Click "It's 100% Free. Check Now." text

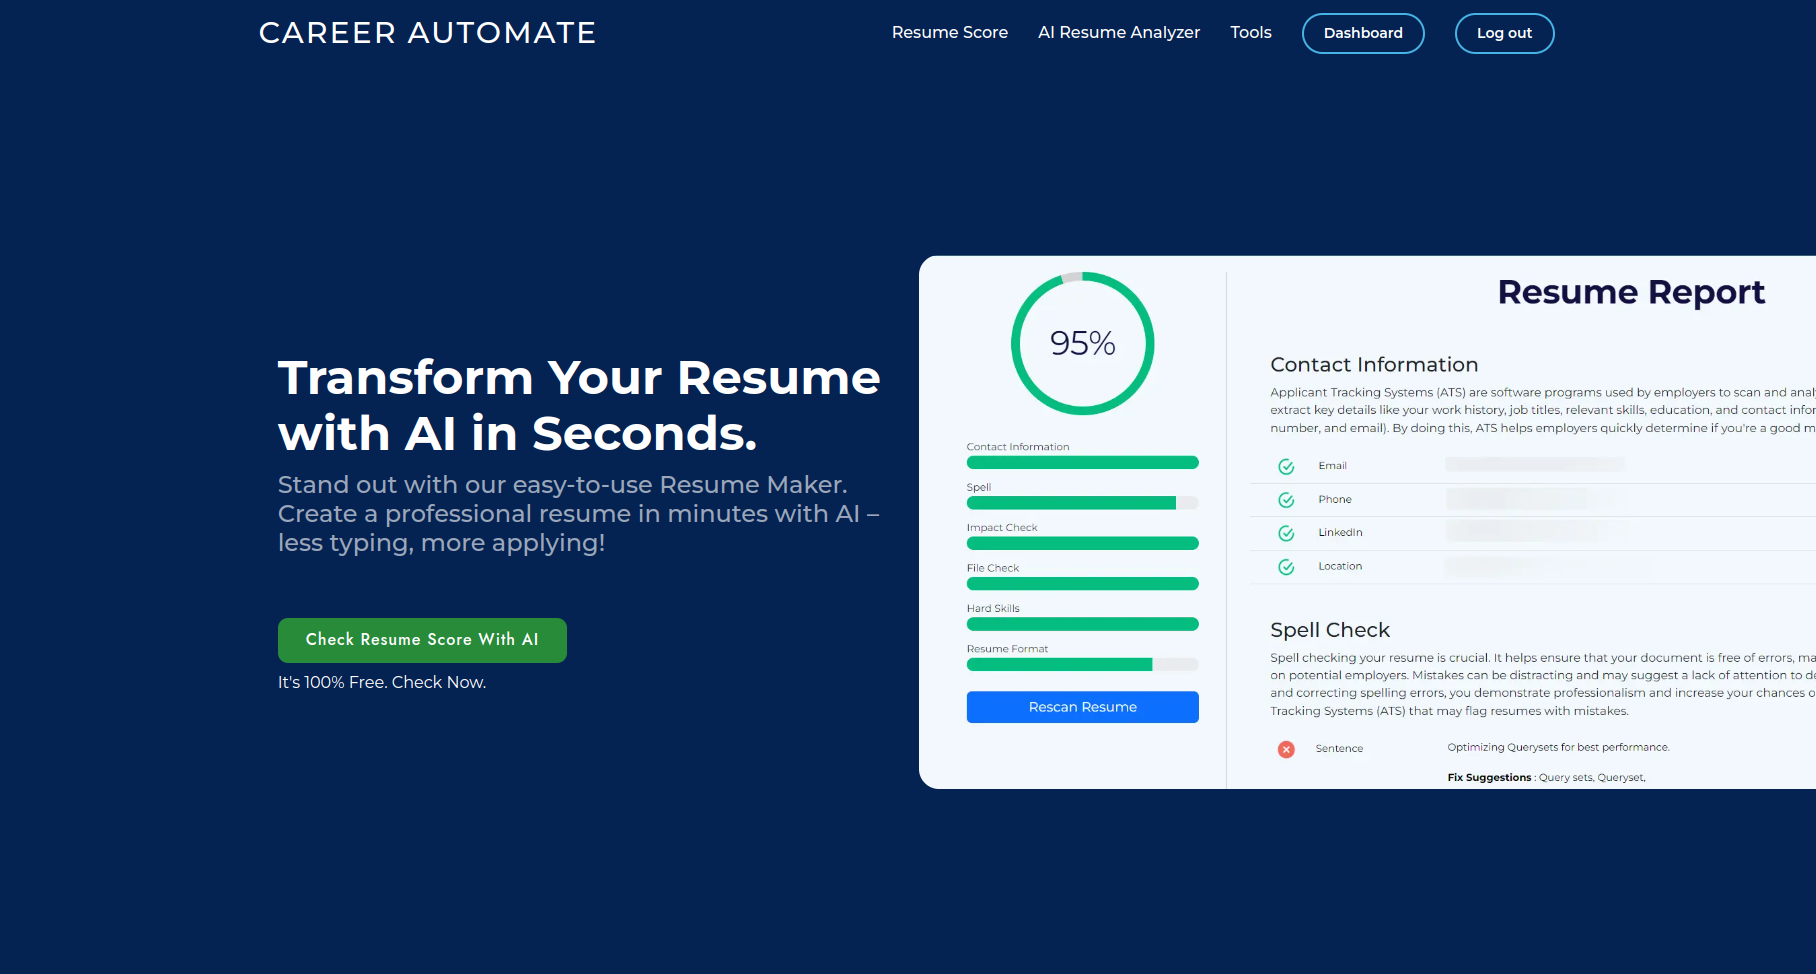tap(381, 681)
